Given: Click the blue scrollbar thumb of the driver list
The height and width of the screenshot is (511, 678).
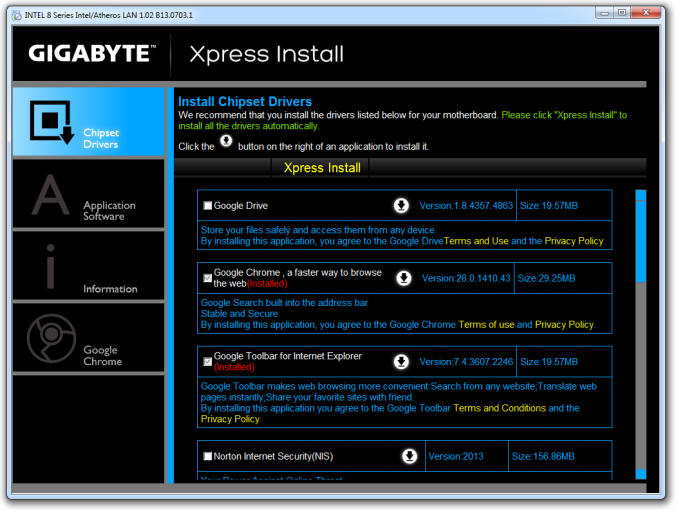Looking at the screenshot, I should tap(641, 241).
